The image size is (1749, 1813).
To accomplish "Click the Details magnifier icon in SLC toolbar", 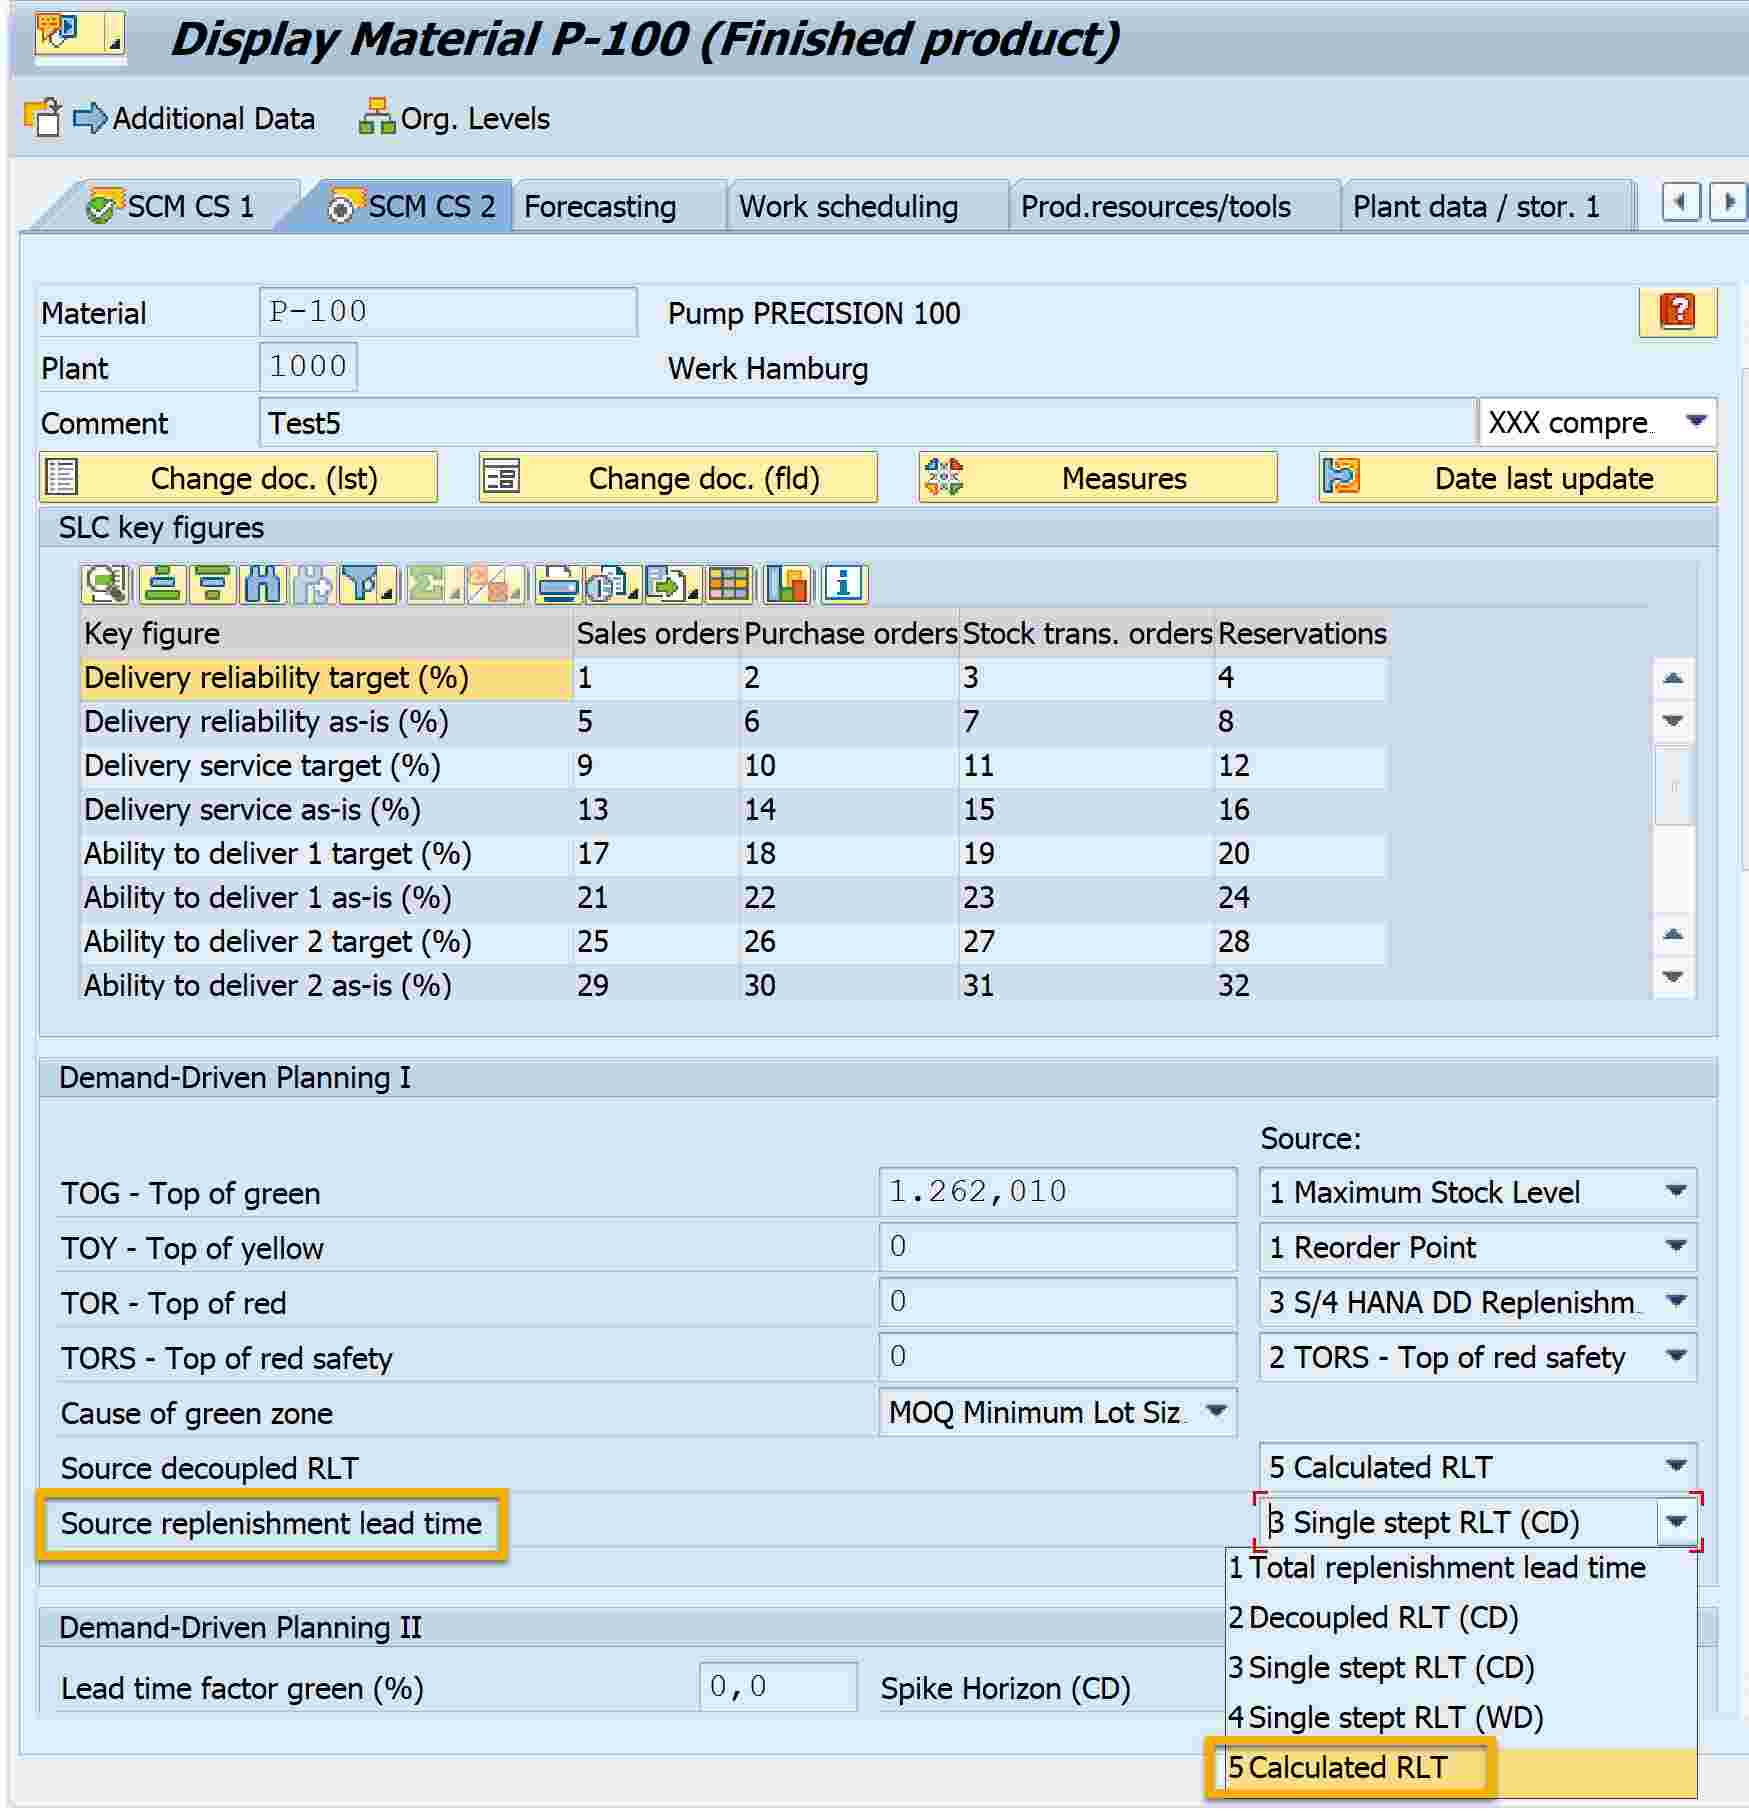I will pyautogui.click(x=105, y=584).
